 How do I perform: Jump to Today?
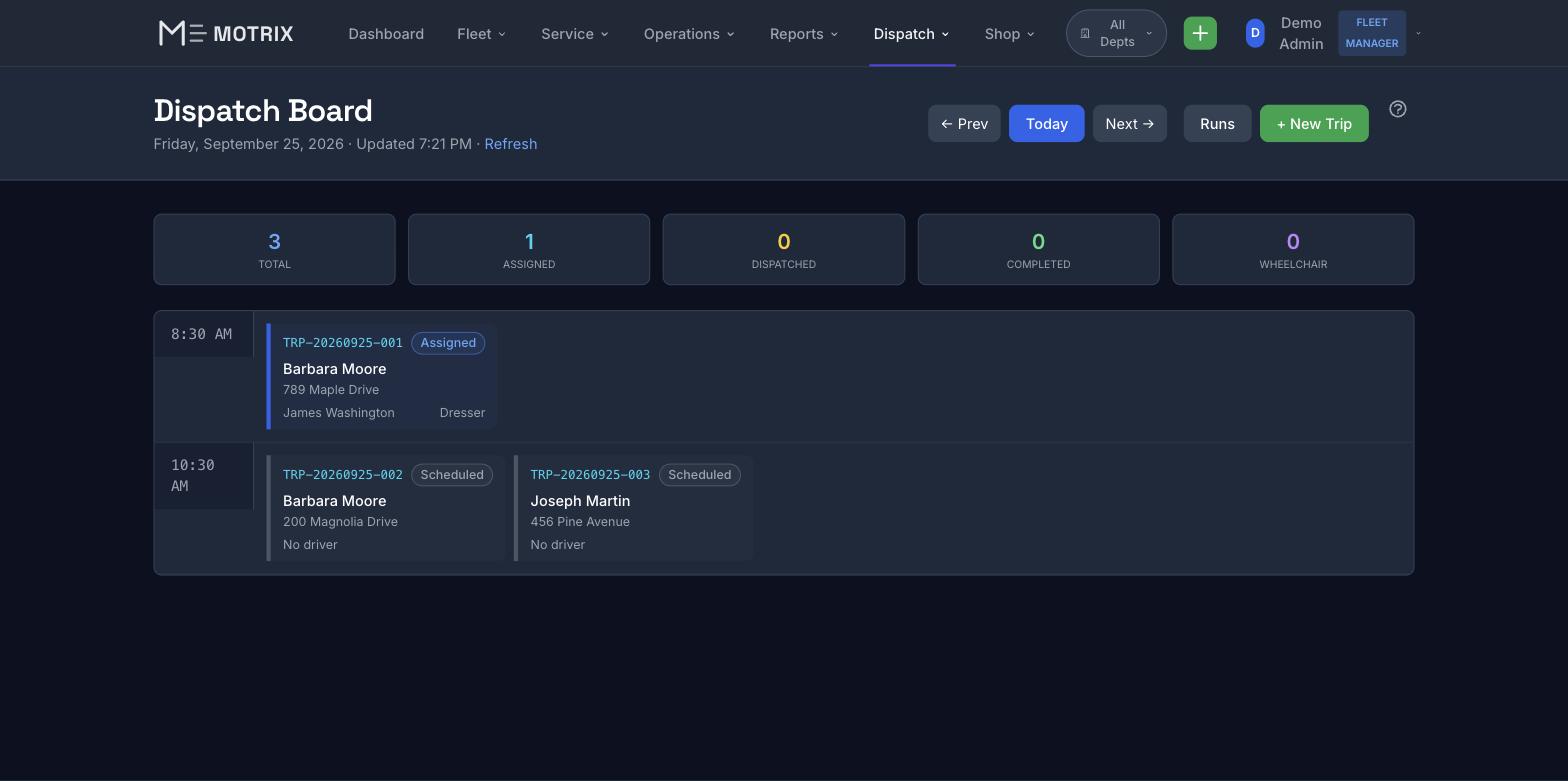(1046, 123)
